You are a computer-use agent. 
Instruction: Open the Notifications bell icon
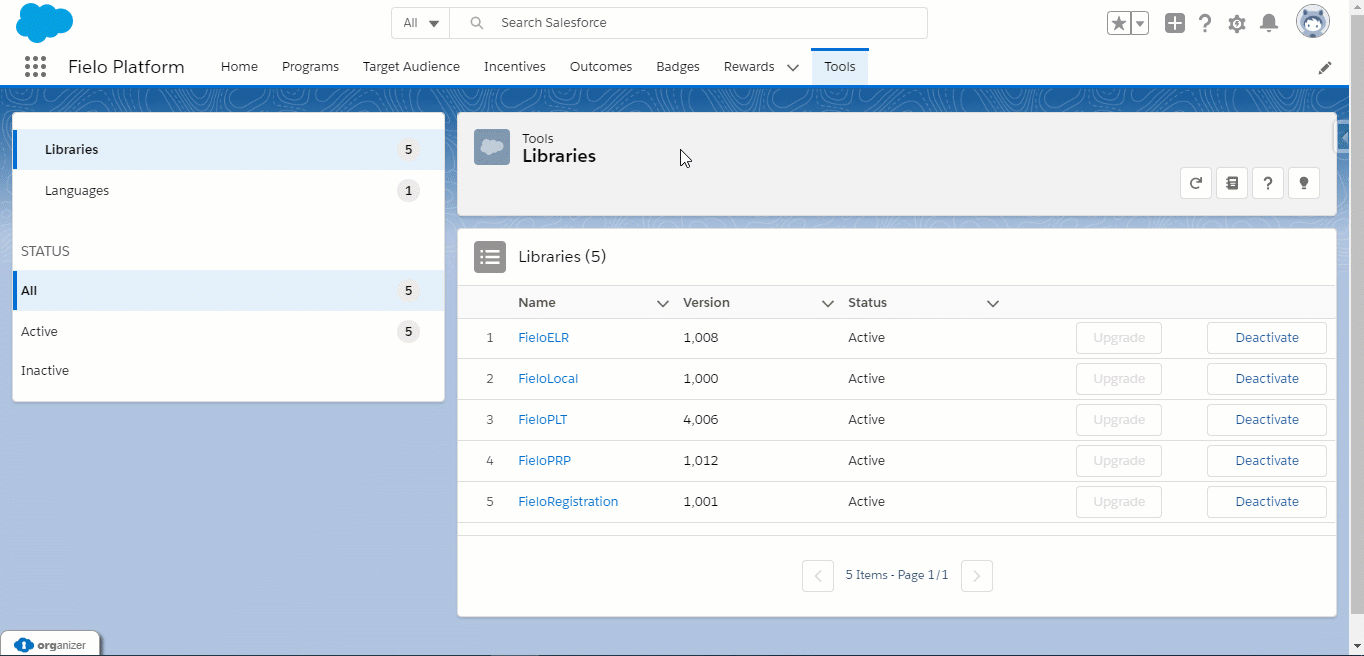[x=1269, y=23]
